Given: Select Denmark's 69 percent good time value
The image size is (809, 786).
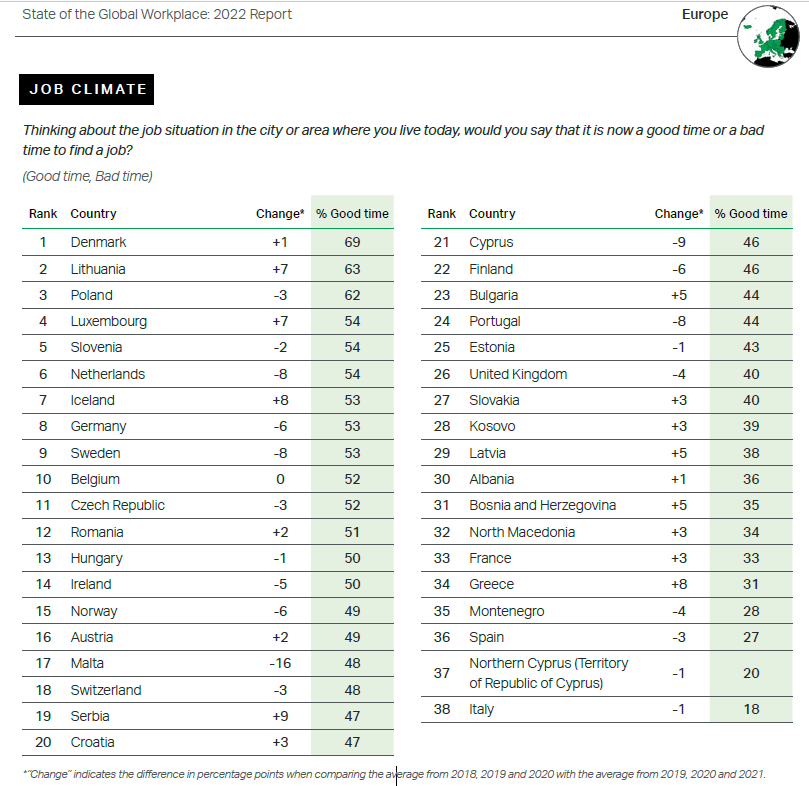Looking at the screenshot, I should pyautogui.click(x=352, y=242).
